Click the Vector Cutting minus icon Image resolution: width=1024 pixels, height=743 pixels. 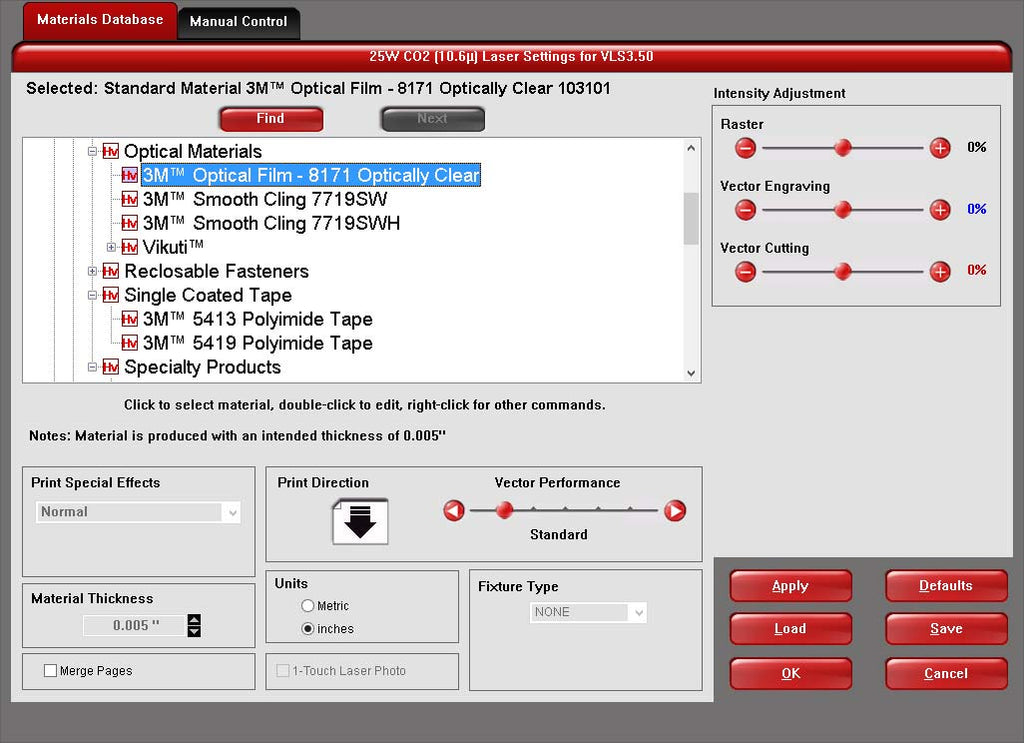click(745, 271)
